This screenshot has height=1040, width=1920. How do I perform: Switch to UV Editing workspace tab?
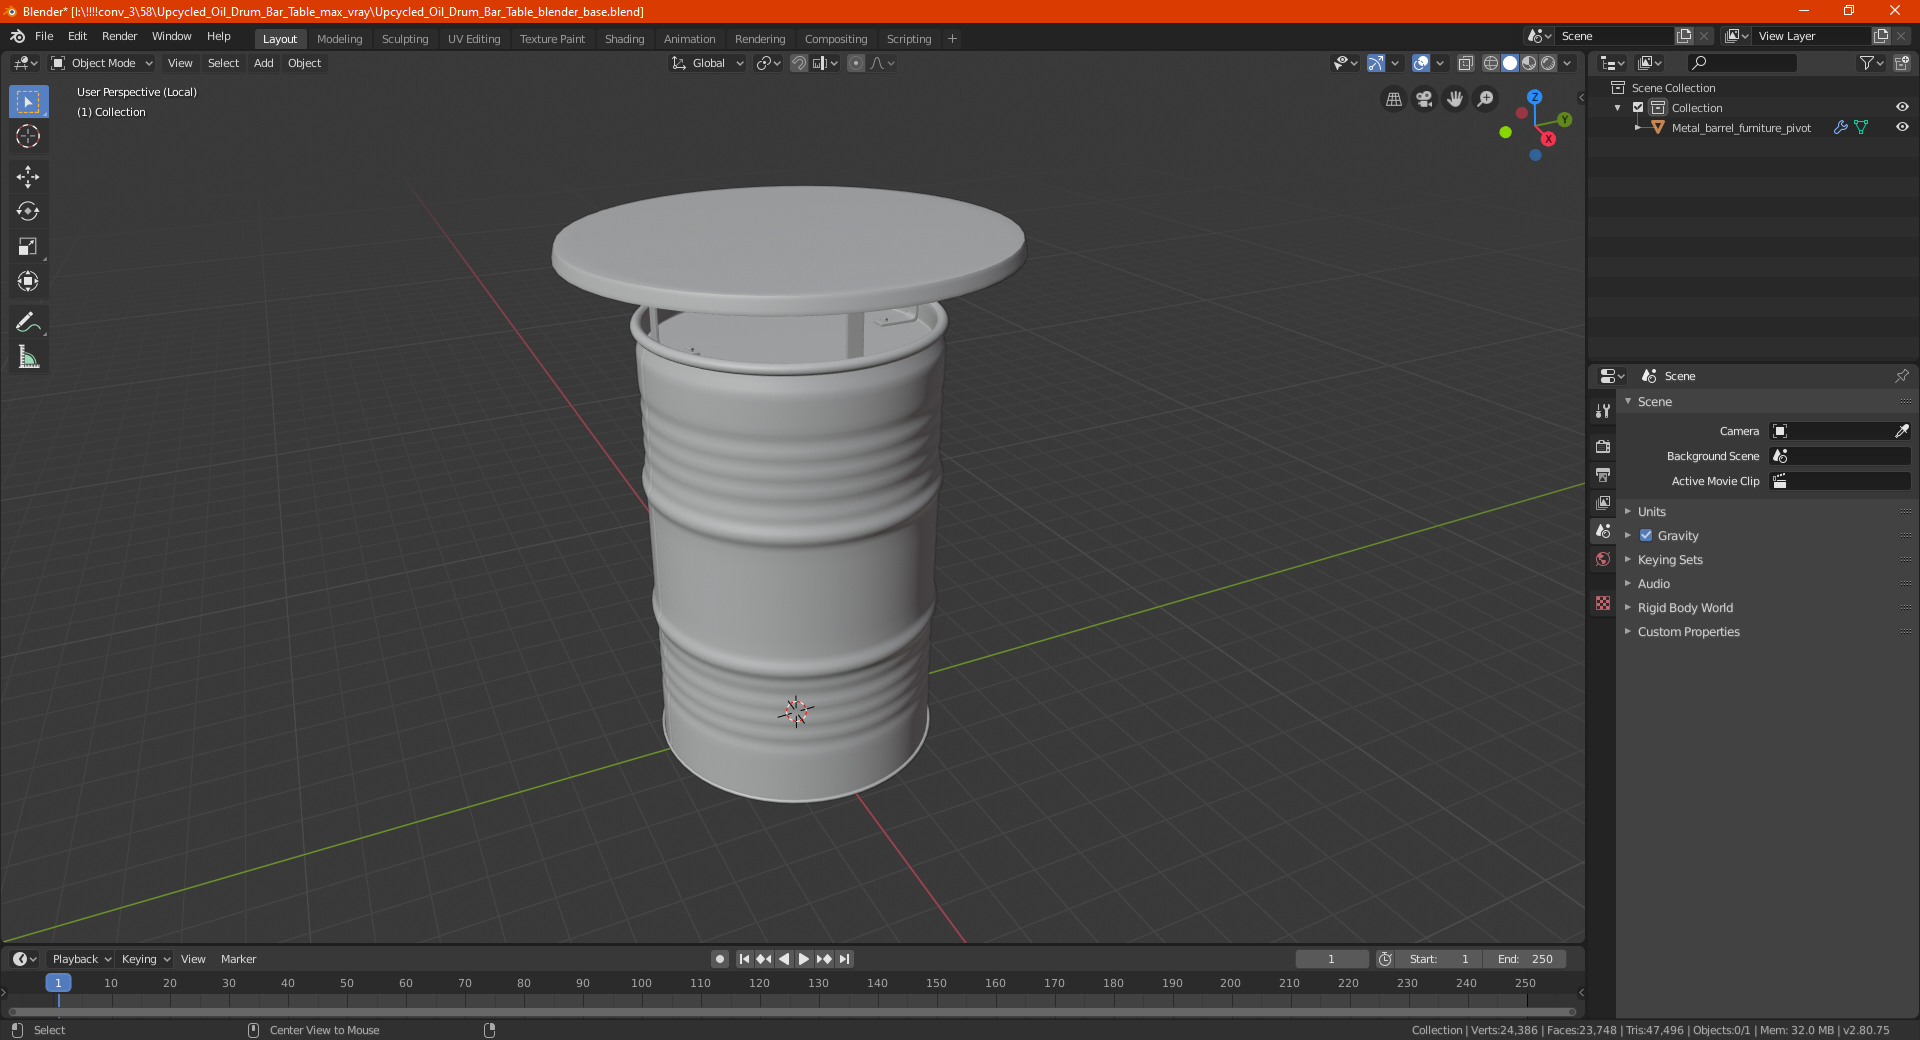(474, 39)
